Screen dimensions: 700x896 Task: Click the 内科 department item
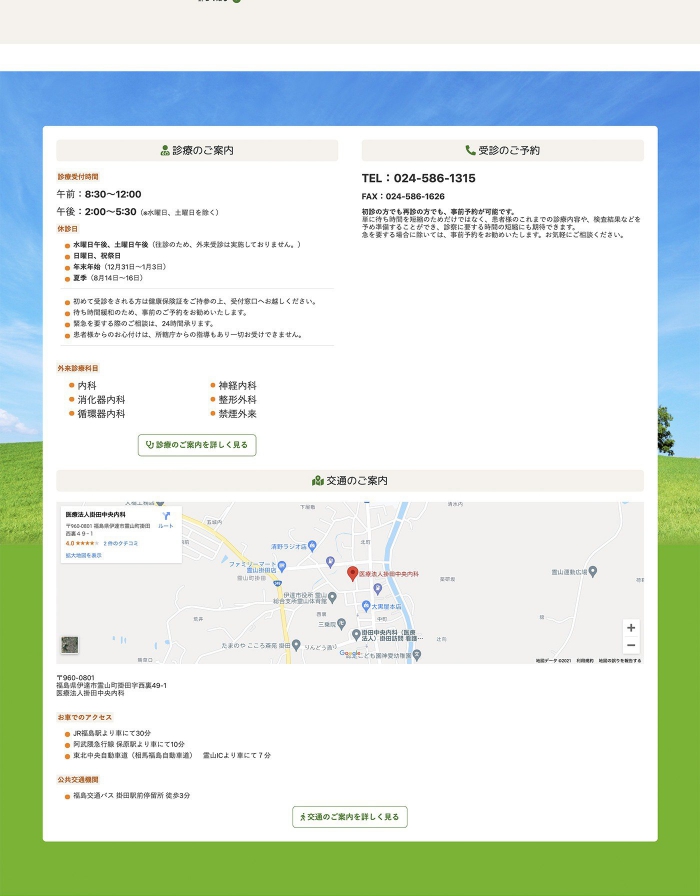(x=87, y=386)
